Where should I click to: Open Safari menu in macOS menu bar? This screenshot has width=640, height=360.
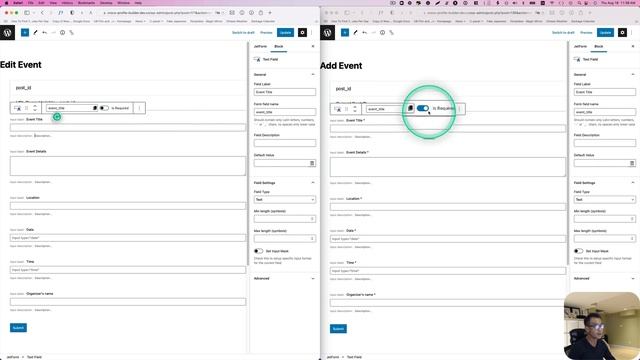18,2
